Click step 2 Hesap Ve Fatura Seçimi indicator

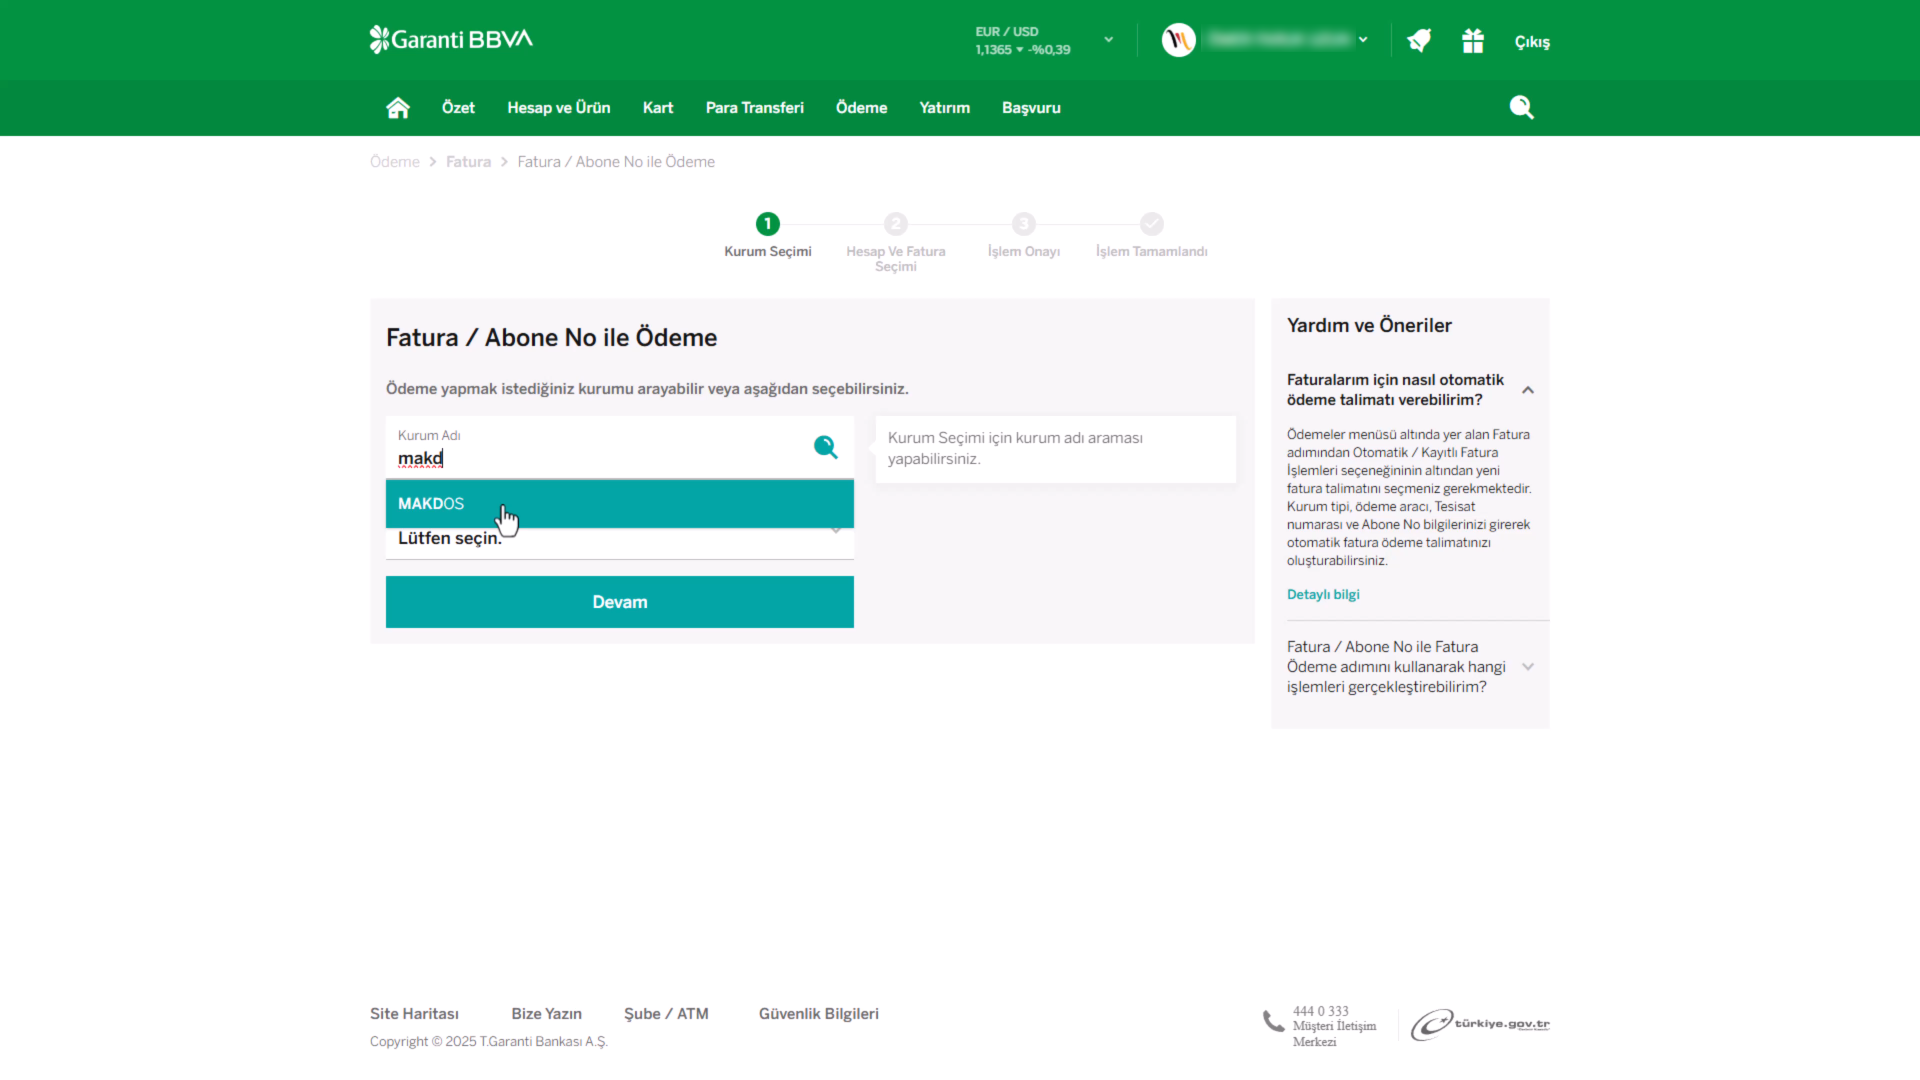click(x=896, y=224)
